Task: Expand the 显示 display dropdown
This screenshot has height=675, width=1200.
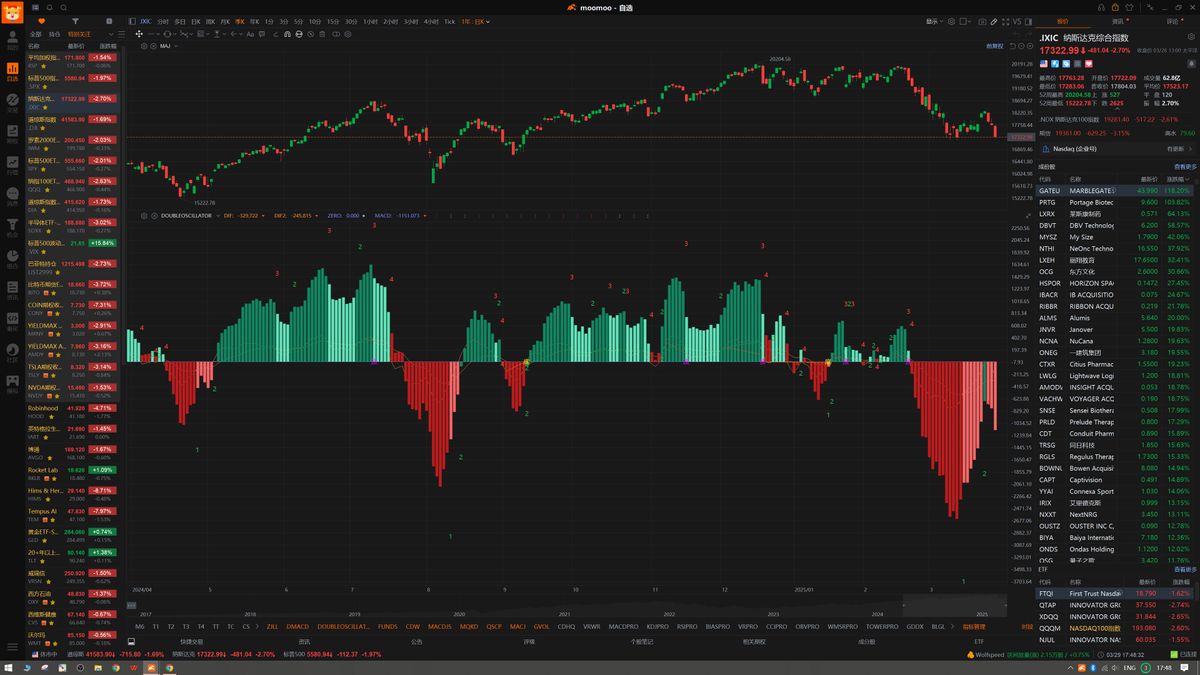Action: point(934,21)
